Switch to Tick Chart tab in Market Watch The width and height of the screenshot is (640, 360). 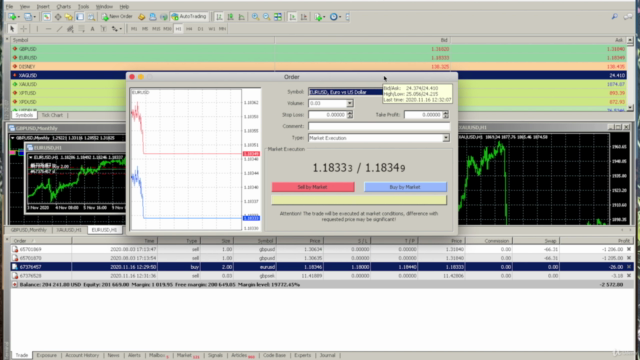52,115
